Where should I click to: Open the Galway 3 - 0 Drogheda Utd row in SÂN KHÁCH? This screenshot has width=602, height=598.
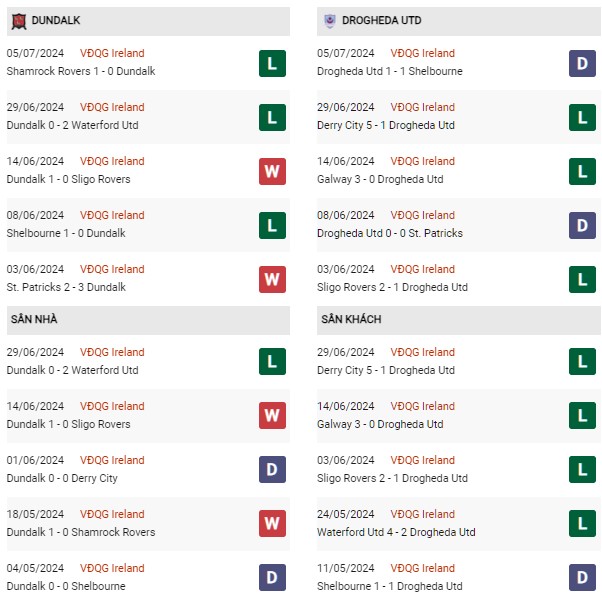[380, 425]
